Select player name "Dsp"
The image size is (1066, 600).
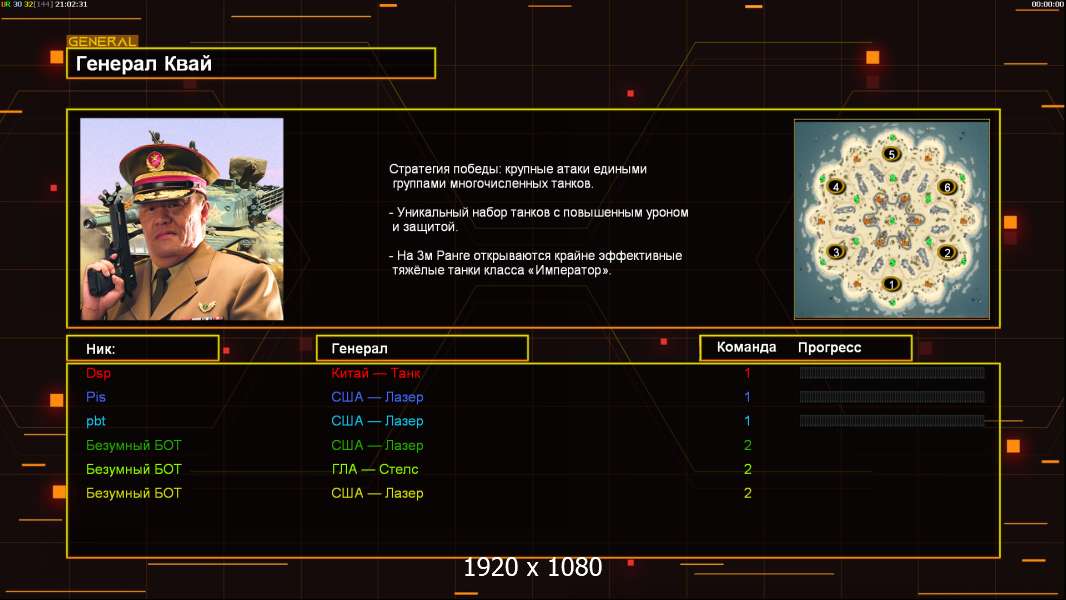[x=99, y=373]
